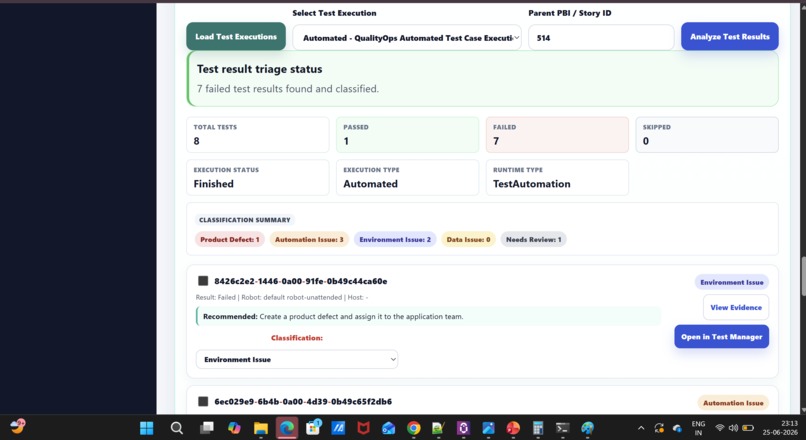Open the Terminal app from the taskbar

(x=562, y=428)
